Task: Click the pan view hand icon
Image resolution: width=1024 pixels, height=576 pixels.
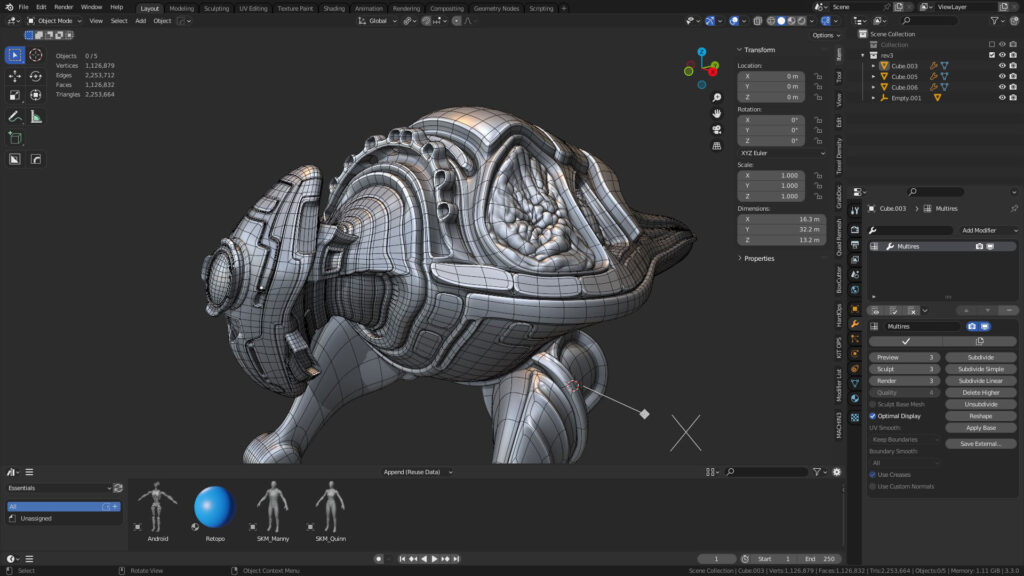Action: [x=717, y=114]
